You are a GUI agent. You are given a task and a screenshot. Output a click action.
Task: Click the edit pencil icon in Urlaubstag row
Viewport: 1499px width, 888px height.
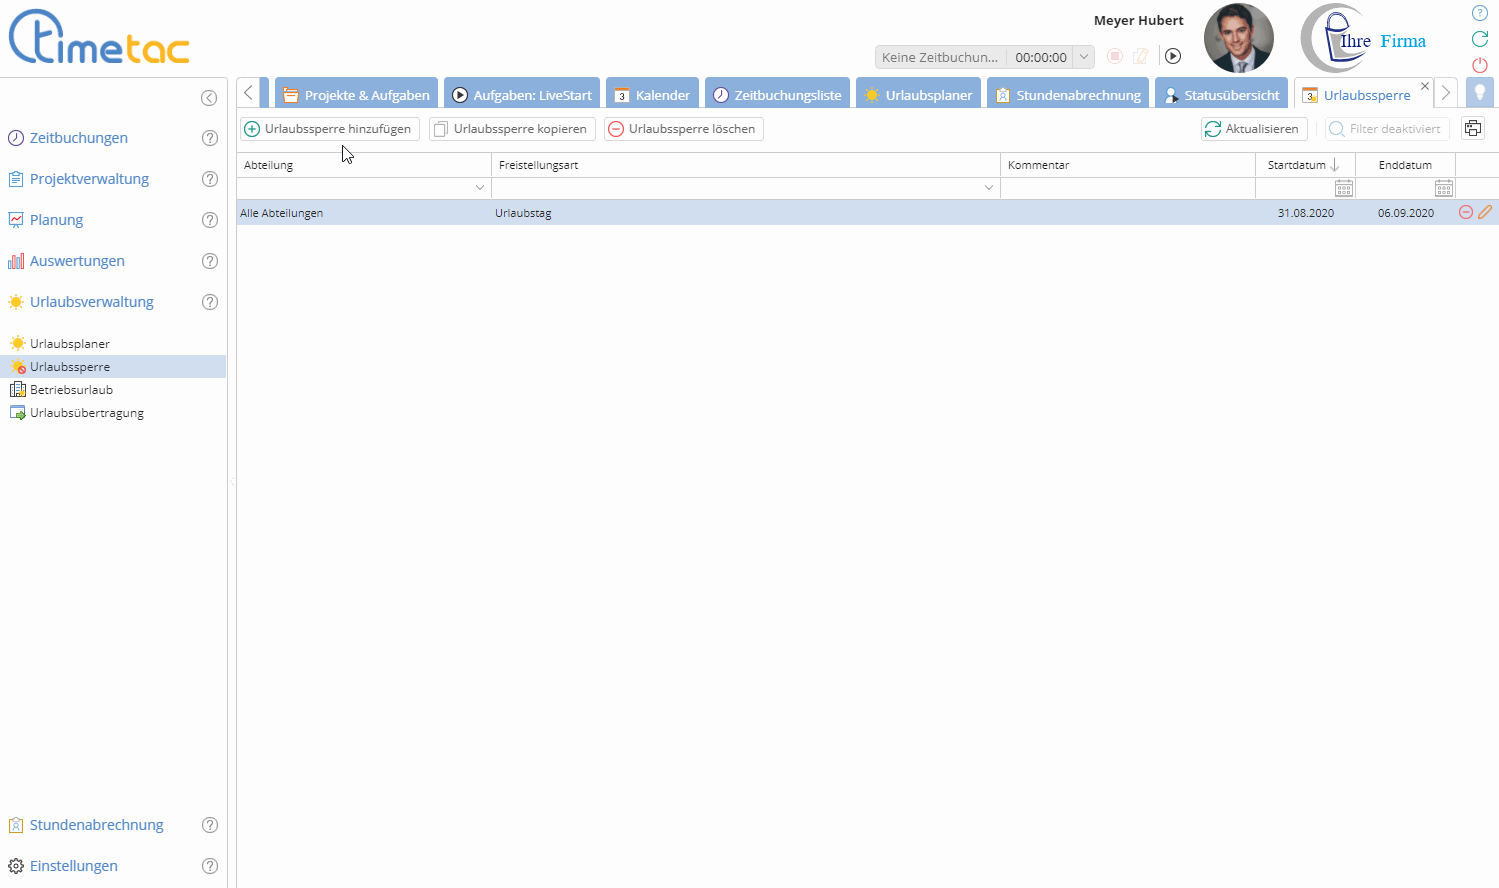(x=1485, y=212)
